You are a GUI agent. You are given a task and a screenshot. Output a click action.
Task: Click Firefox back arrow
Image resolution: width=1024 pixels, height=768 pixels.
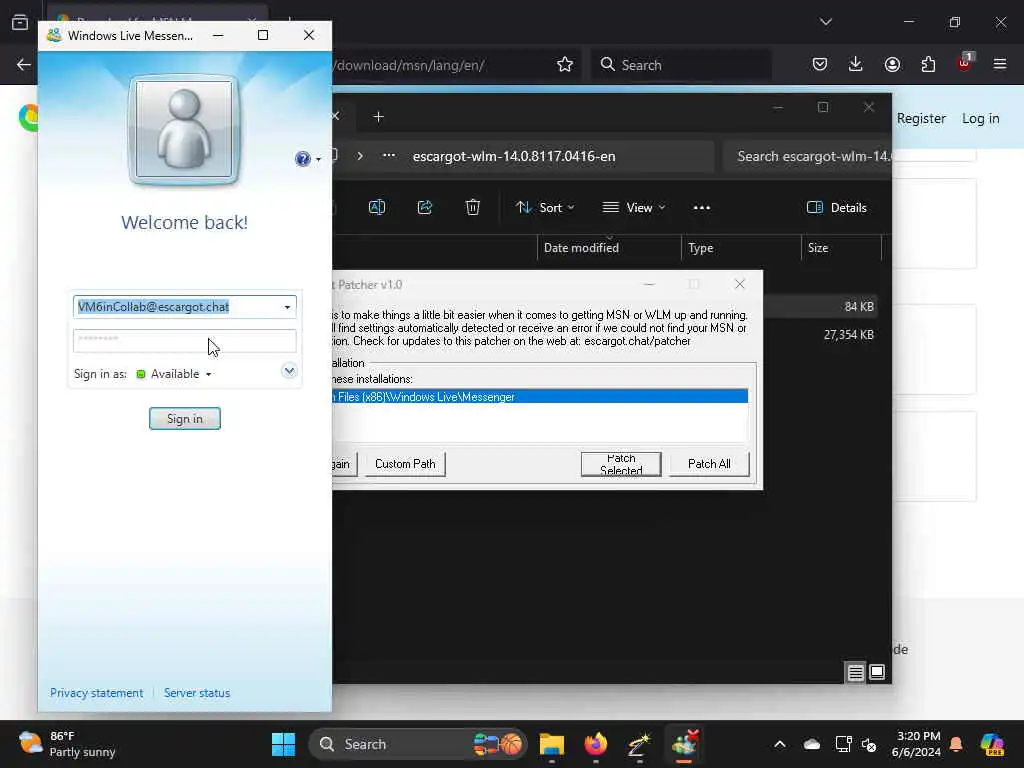(x=24, y=65)
